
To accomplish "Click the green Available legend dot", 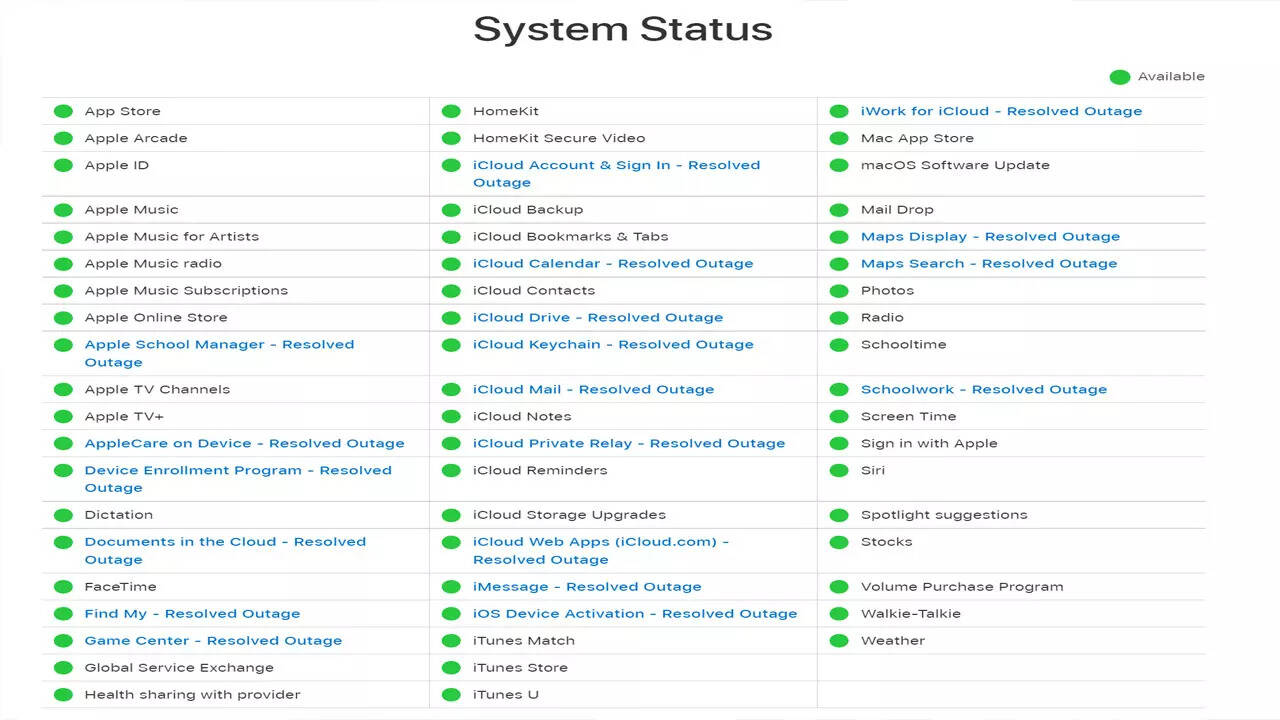I will [1119, 77].
